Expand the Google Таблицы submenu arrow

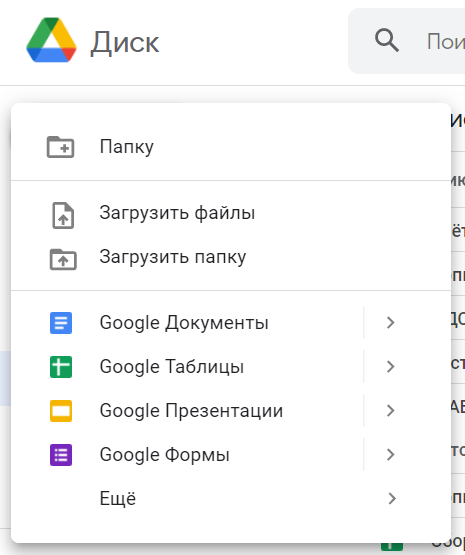pyautogui.click(x=391, y=367)
